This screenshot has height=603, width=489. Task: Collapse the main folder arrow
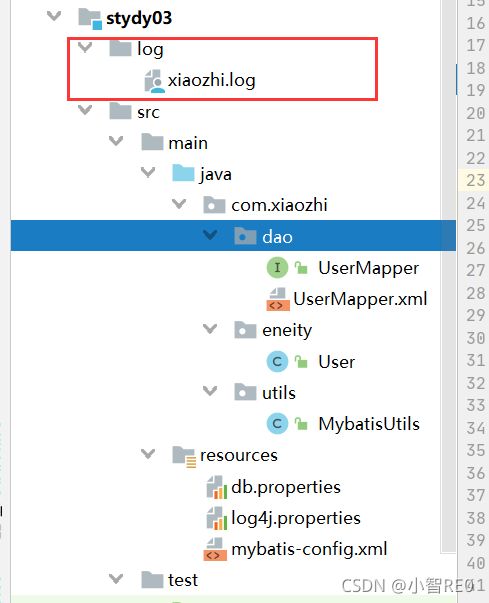(x=116, y=141)
